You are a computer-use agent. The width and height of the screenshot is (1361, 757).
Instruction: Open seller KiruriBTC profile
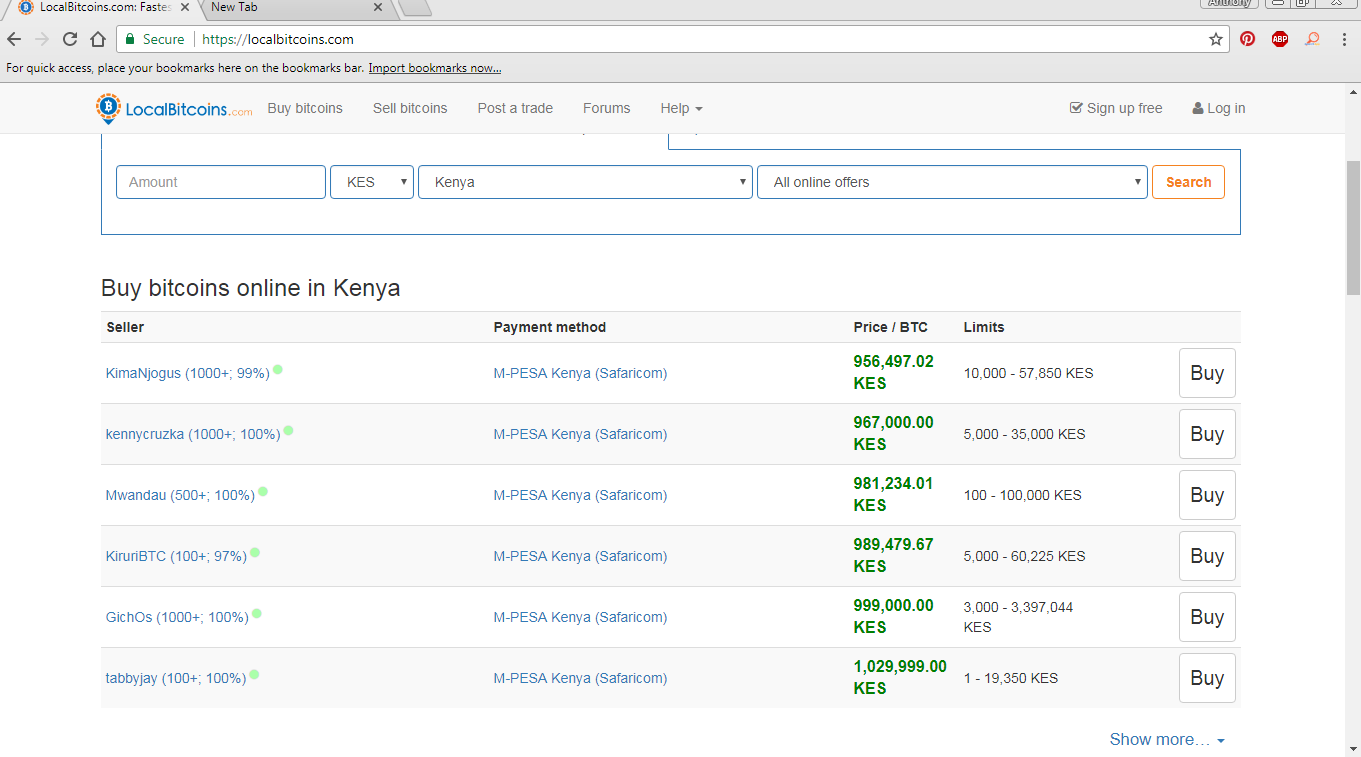point(176,556)
